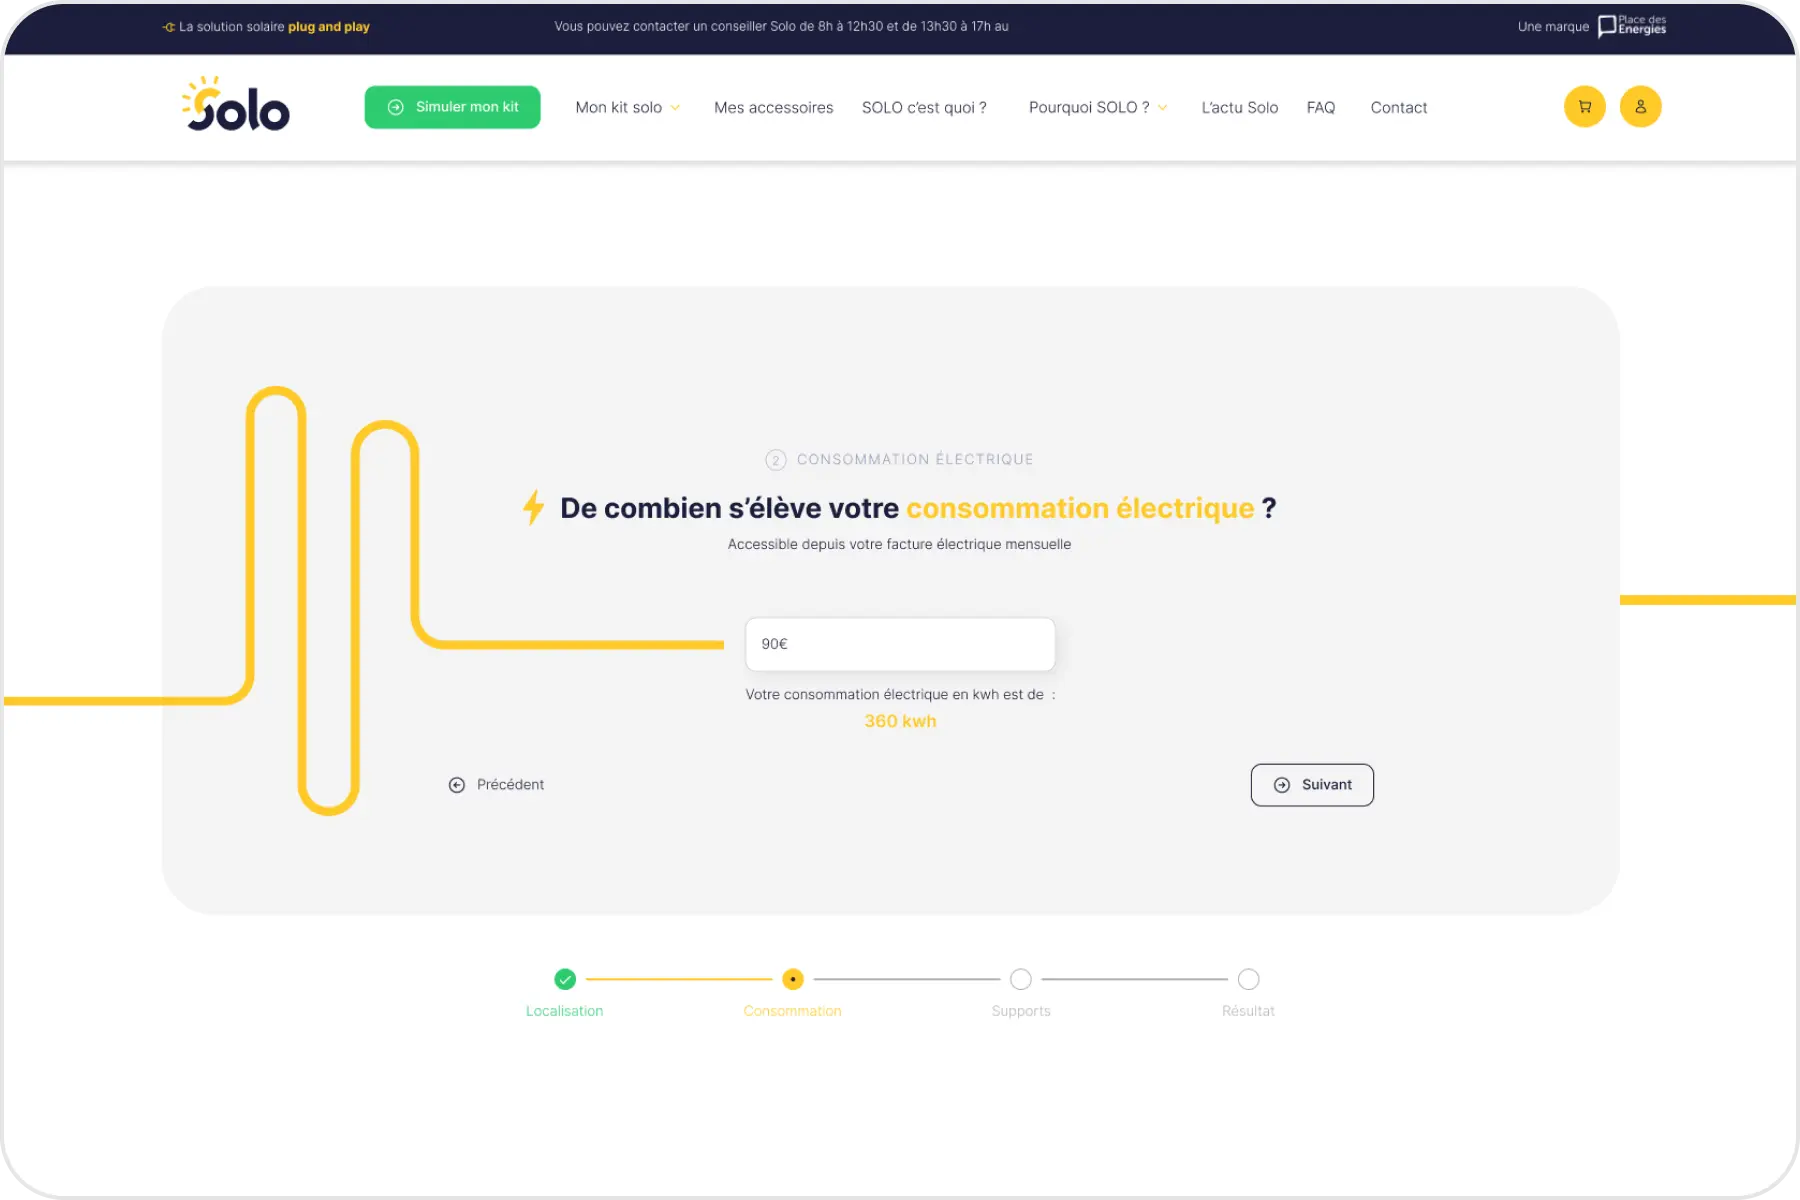
Task: Open the user account icon
Action: click(1640, 107)
